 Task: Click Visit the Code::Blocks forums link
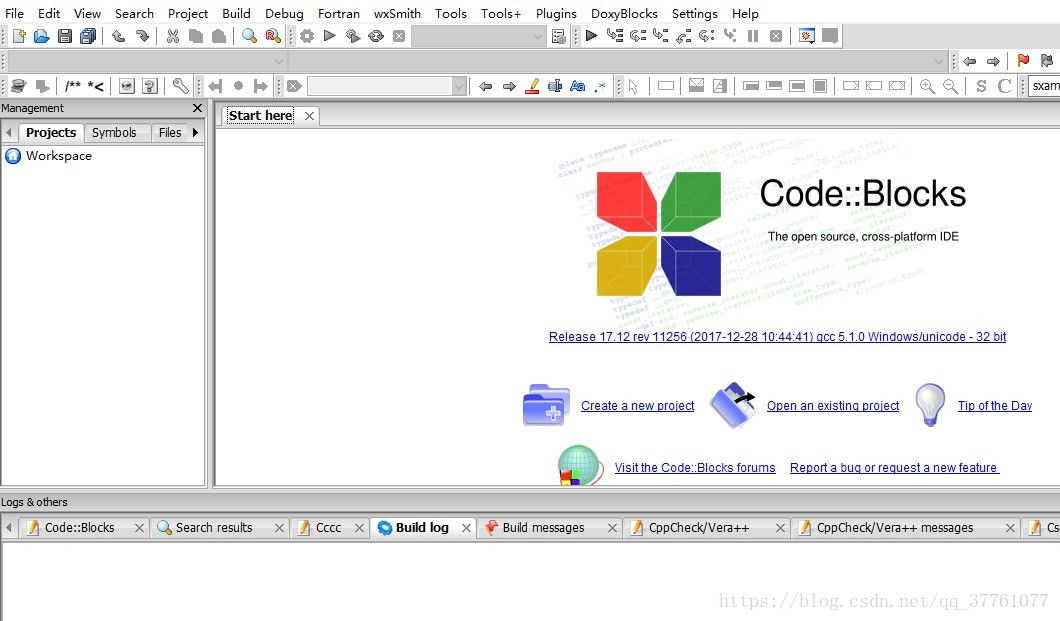click(x=695, y=468)
